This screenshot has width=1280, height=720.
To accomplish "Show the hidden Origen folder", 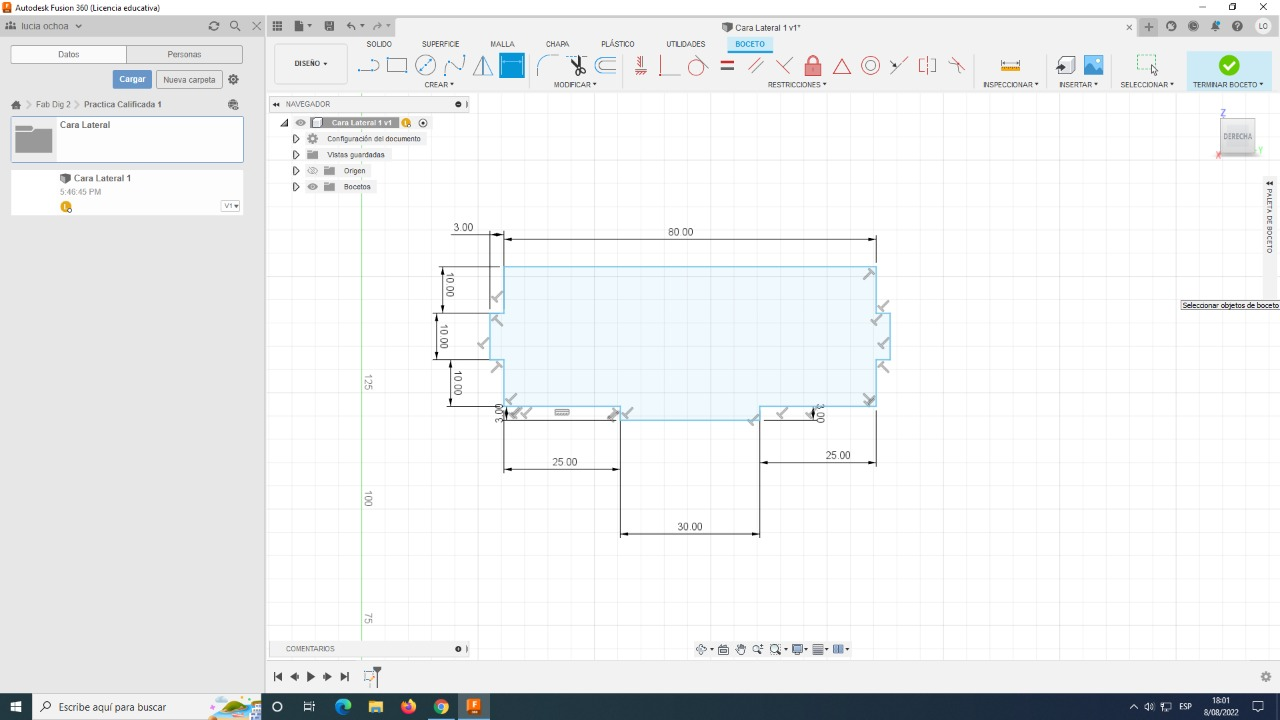I will pyautogui.click(x=312, y=171).
